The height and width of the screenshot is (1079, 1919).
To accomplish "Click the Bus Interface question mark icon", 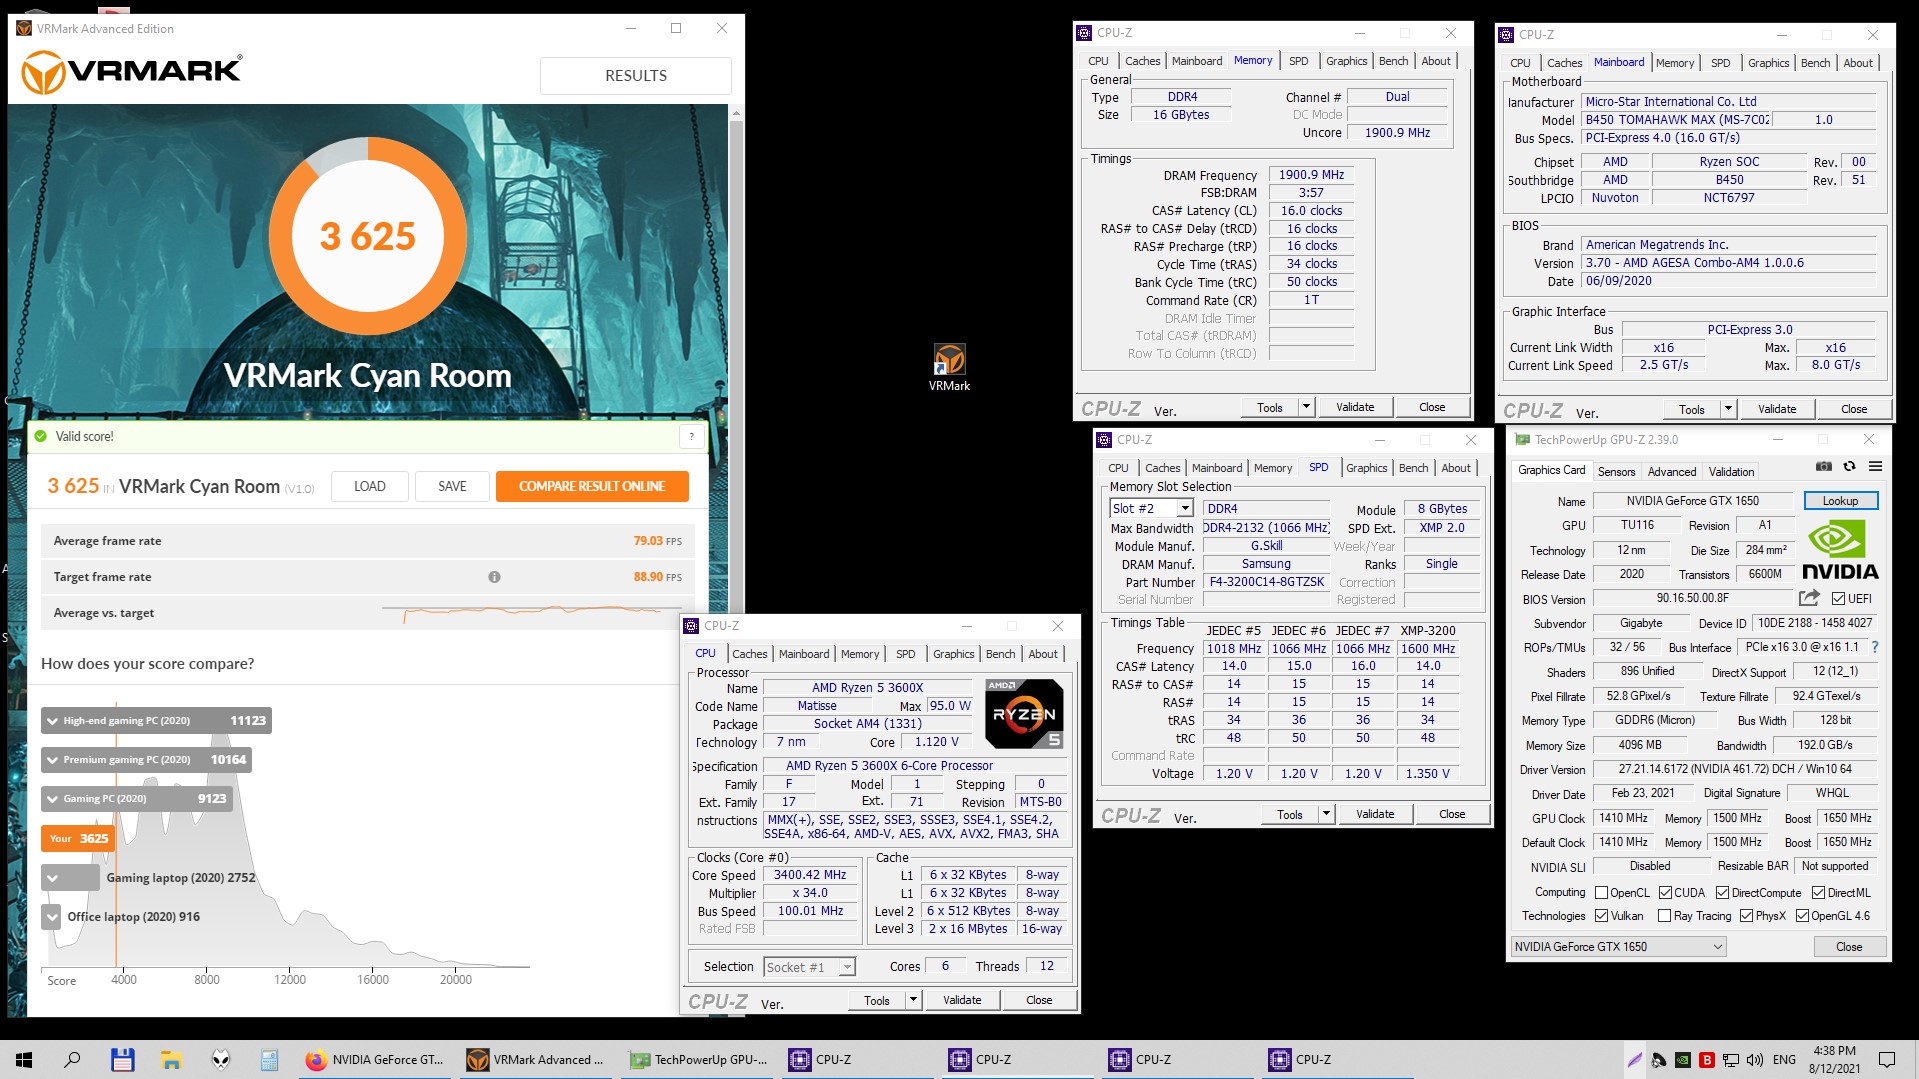I will click(1875, 648).
